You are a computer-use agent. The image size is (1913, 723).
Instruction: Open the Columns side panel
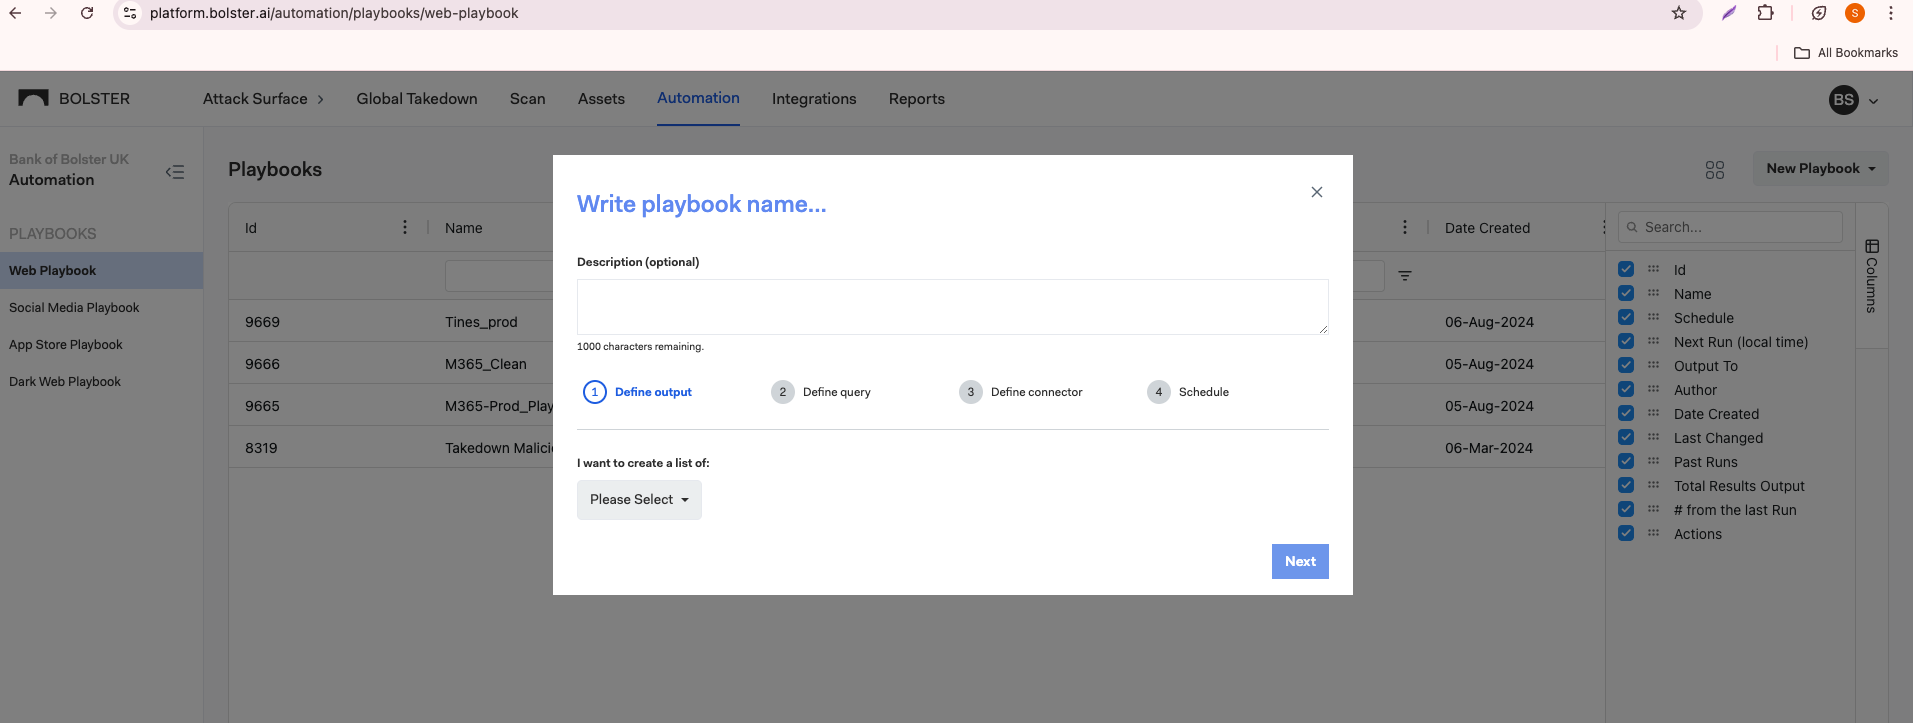tap(1871, 276)
